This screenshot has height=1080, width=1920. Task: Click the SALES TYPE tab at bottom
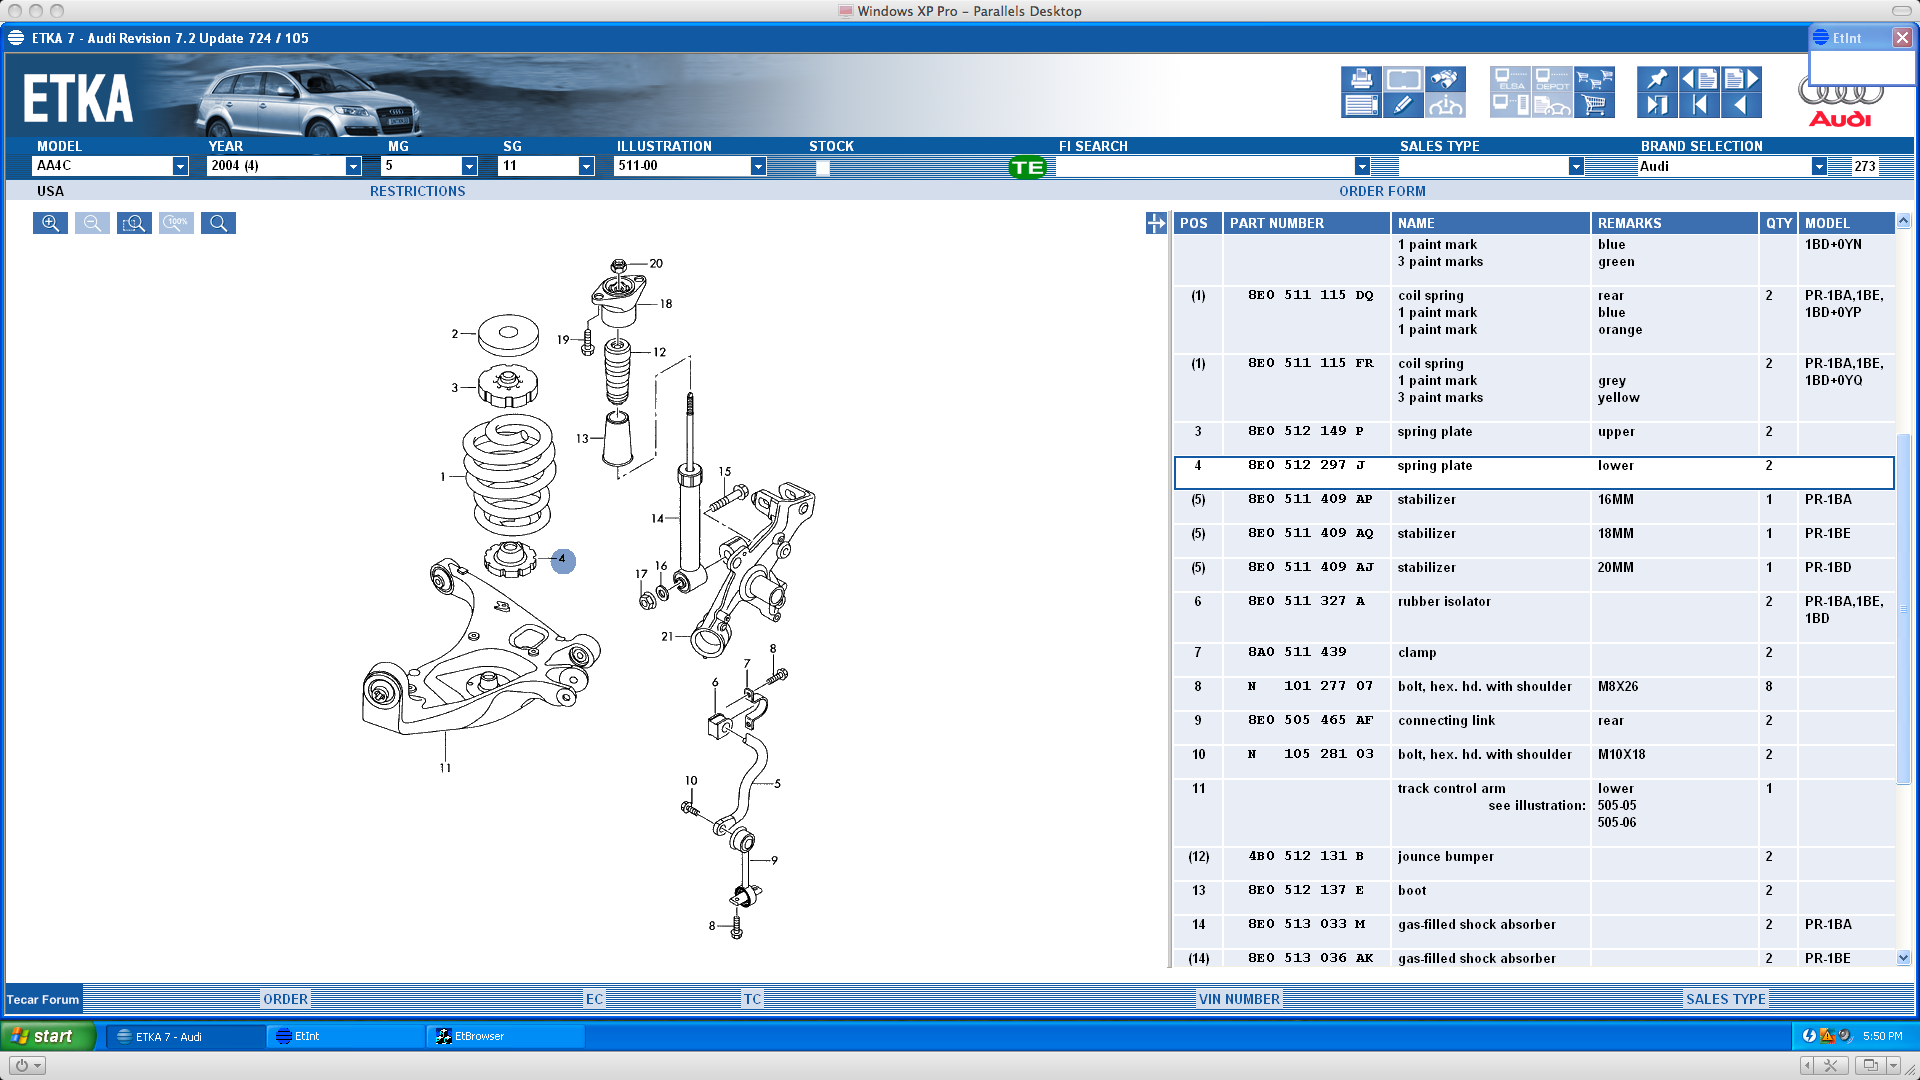pyautogui.click(x=1725, y=999)
